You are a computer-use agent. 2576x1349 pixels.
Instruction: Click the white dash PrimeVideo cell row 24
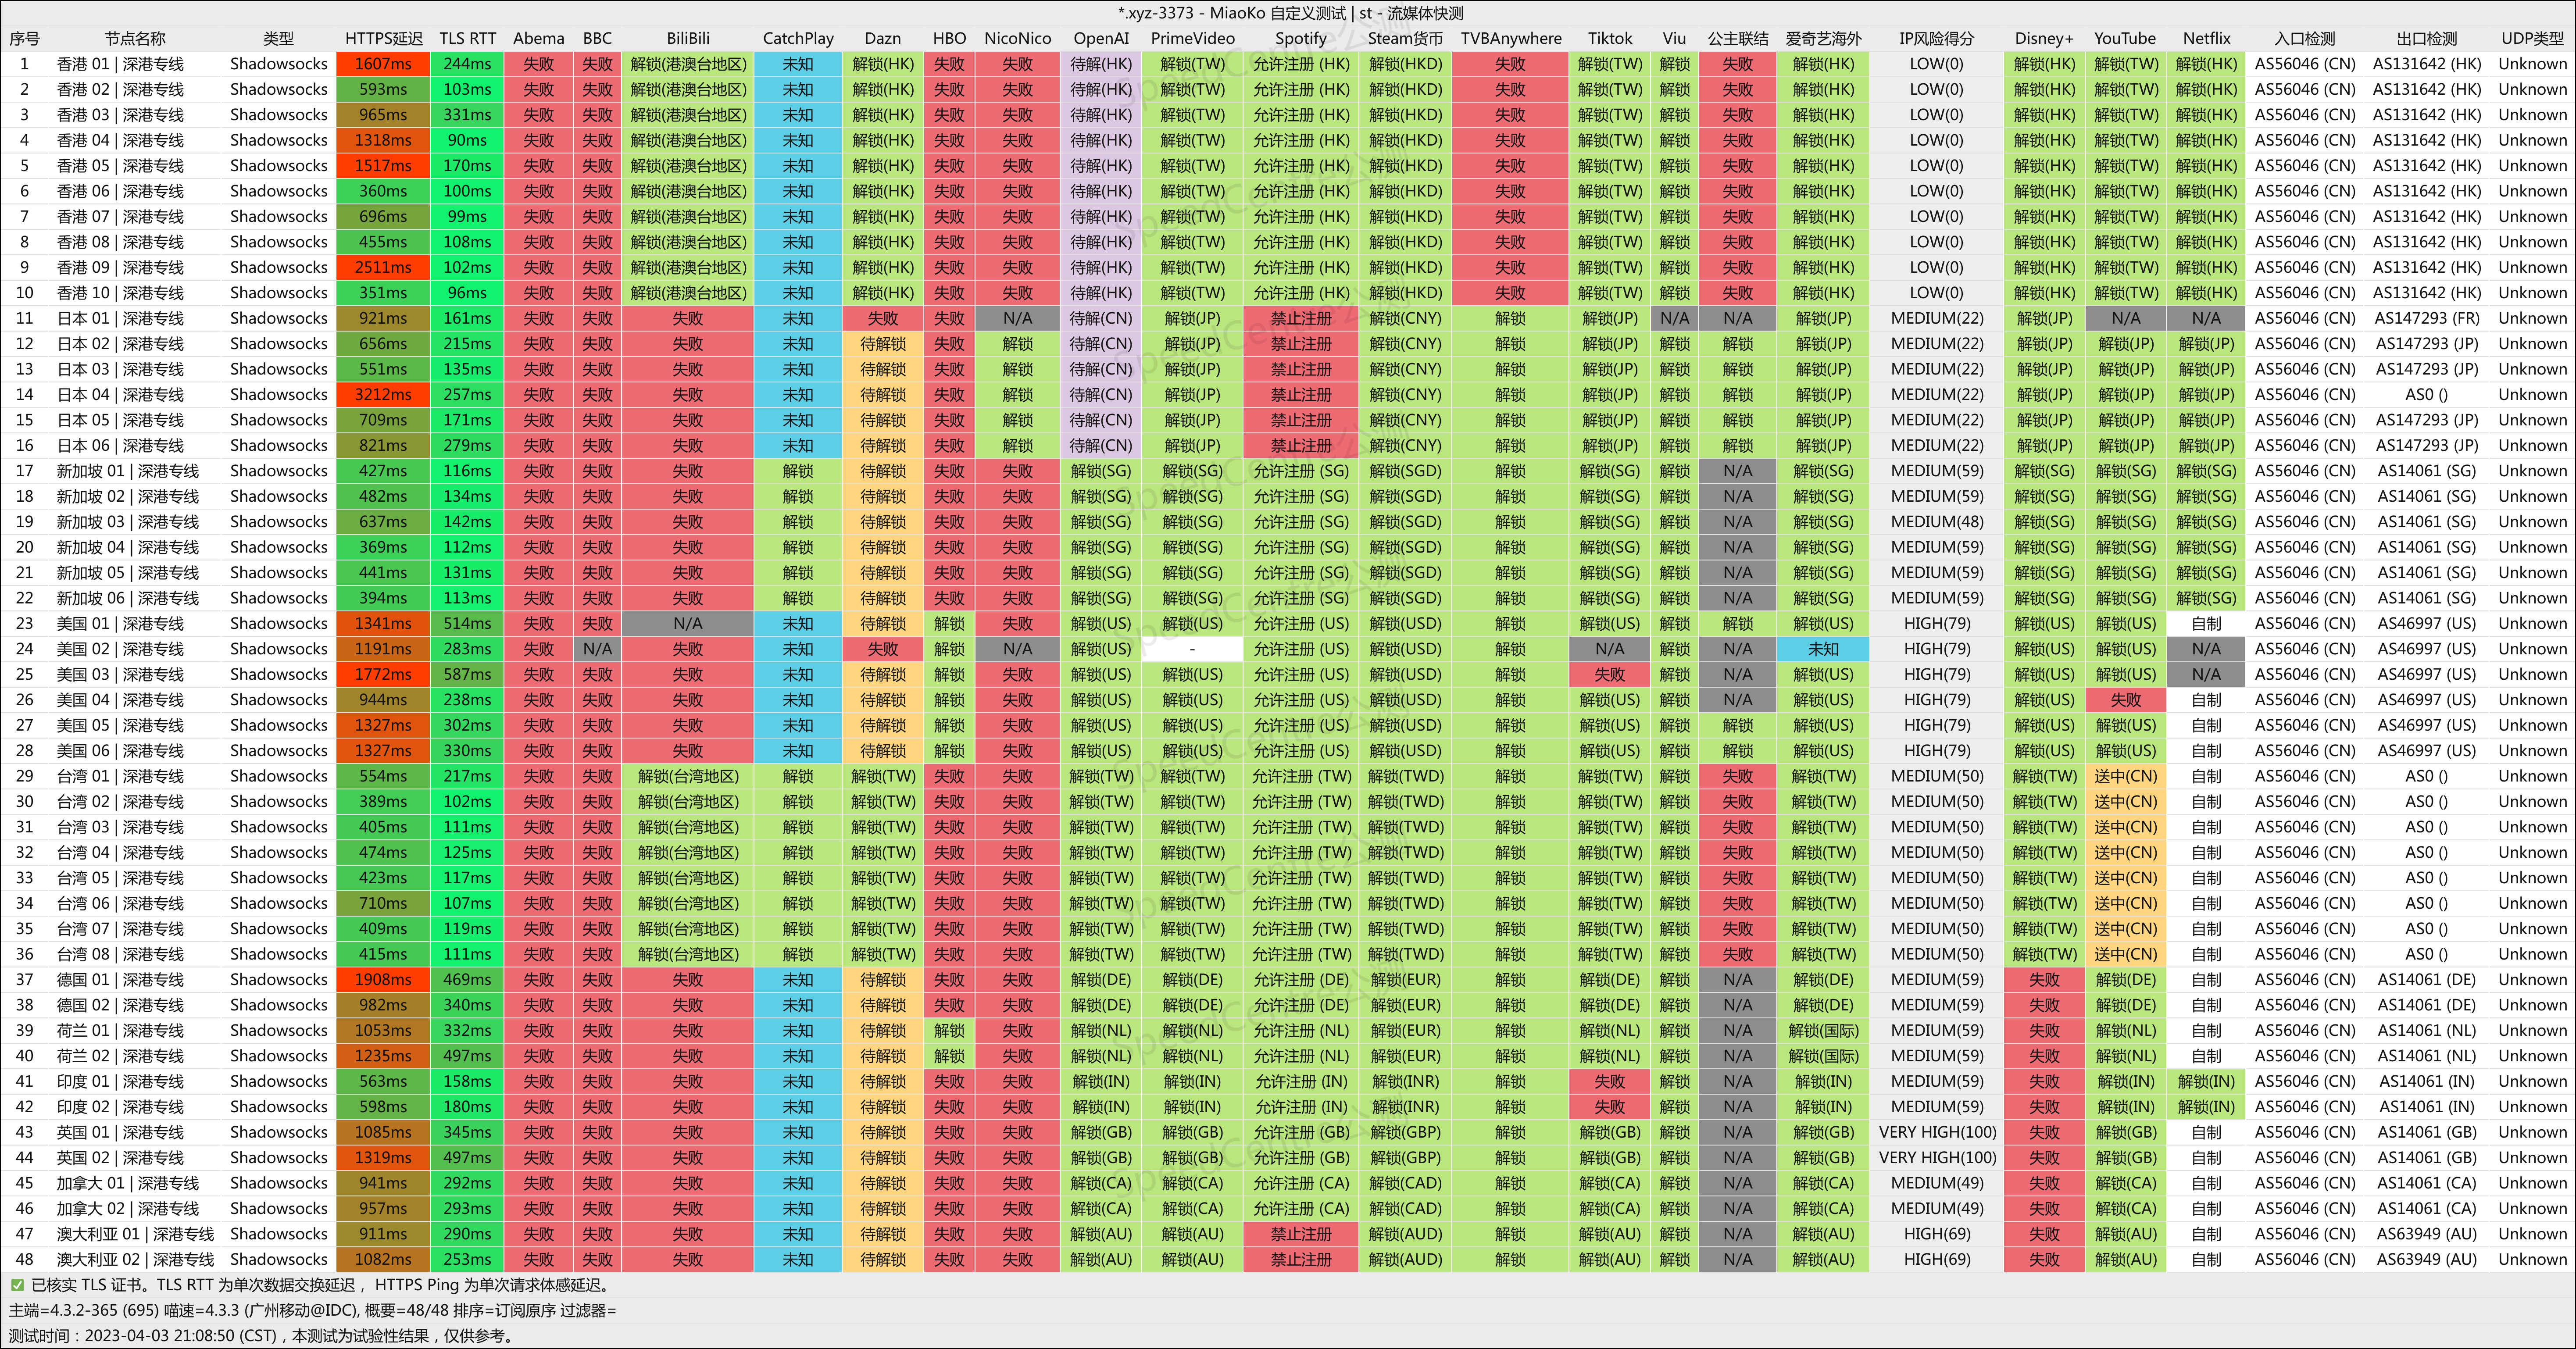(x=1192, y=649)
